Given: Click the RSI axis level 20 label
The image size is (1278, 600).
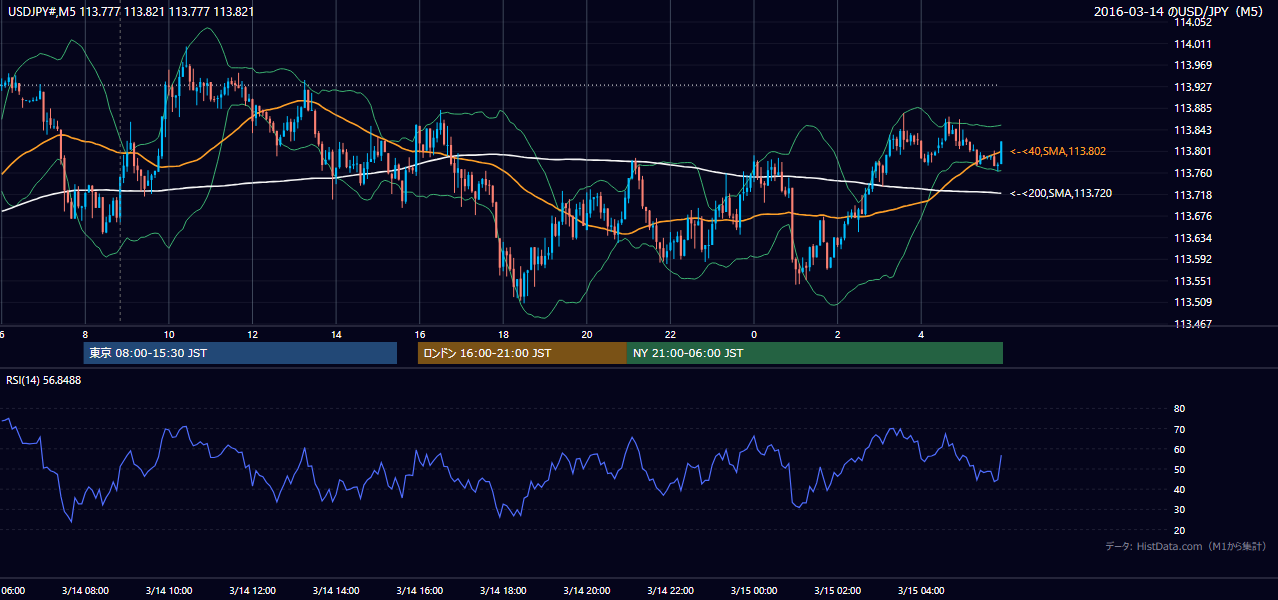Looking at the screenshot, I should click(1180, 530).
